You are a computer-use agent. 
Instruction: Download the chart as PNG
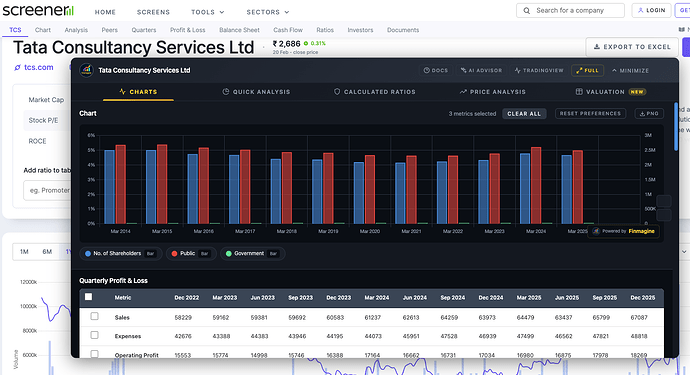point(649,114)
